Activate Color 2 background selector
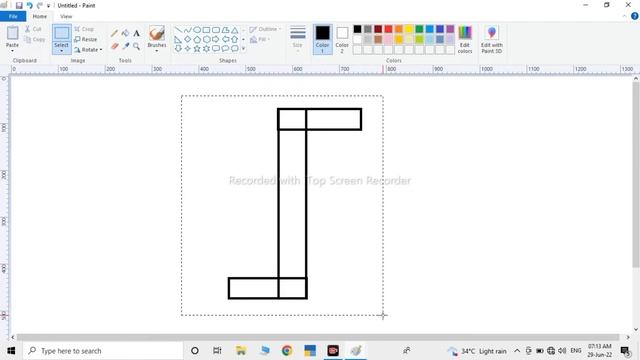 [x=342, y=39]
